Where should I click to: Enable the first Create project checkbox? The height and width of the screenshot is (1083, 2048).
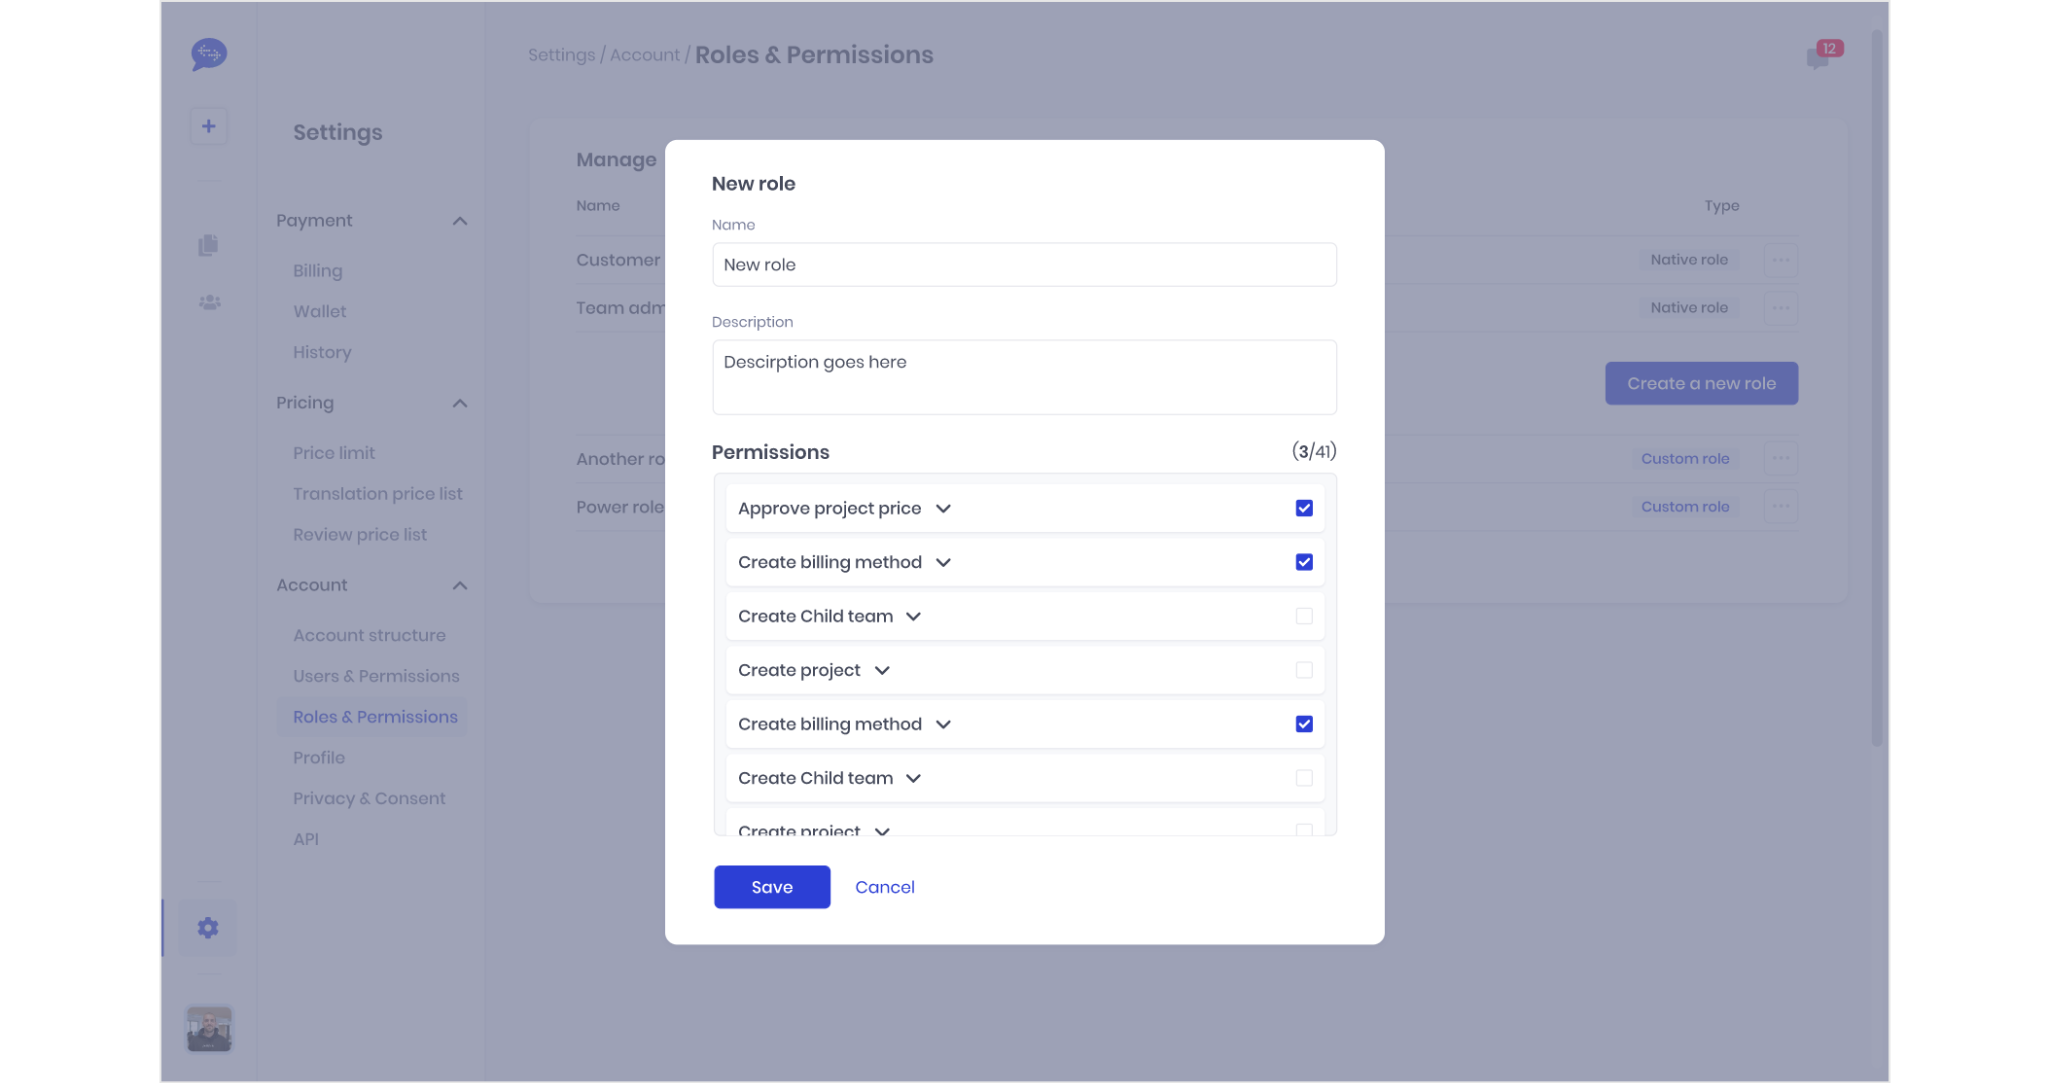(1304, 670)
